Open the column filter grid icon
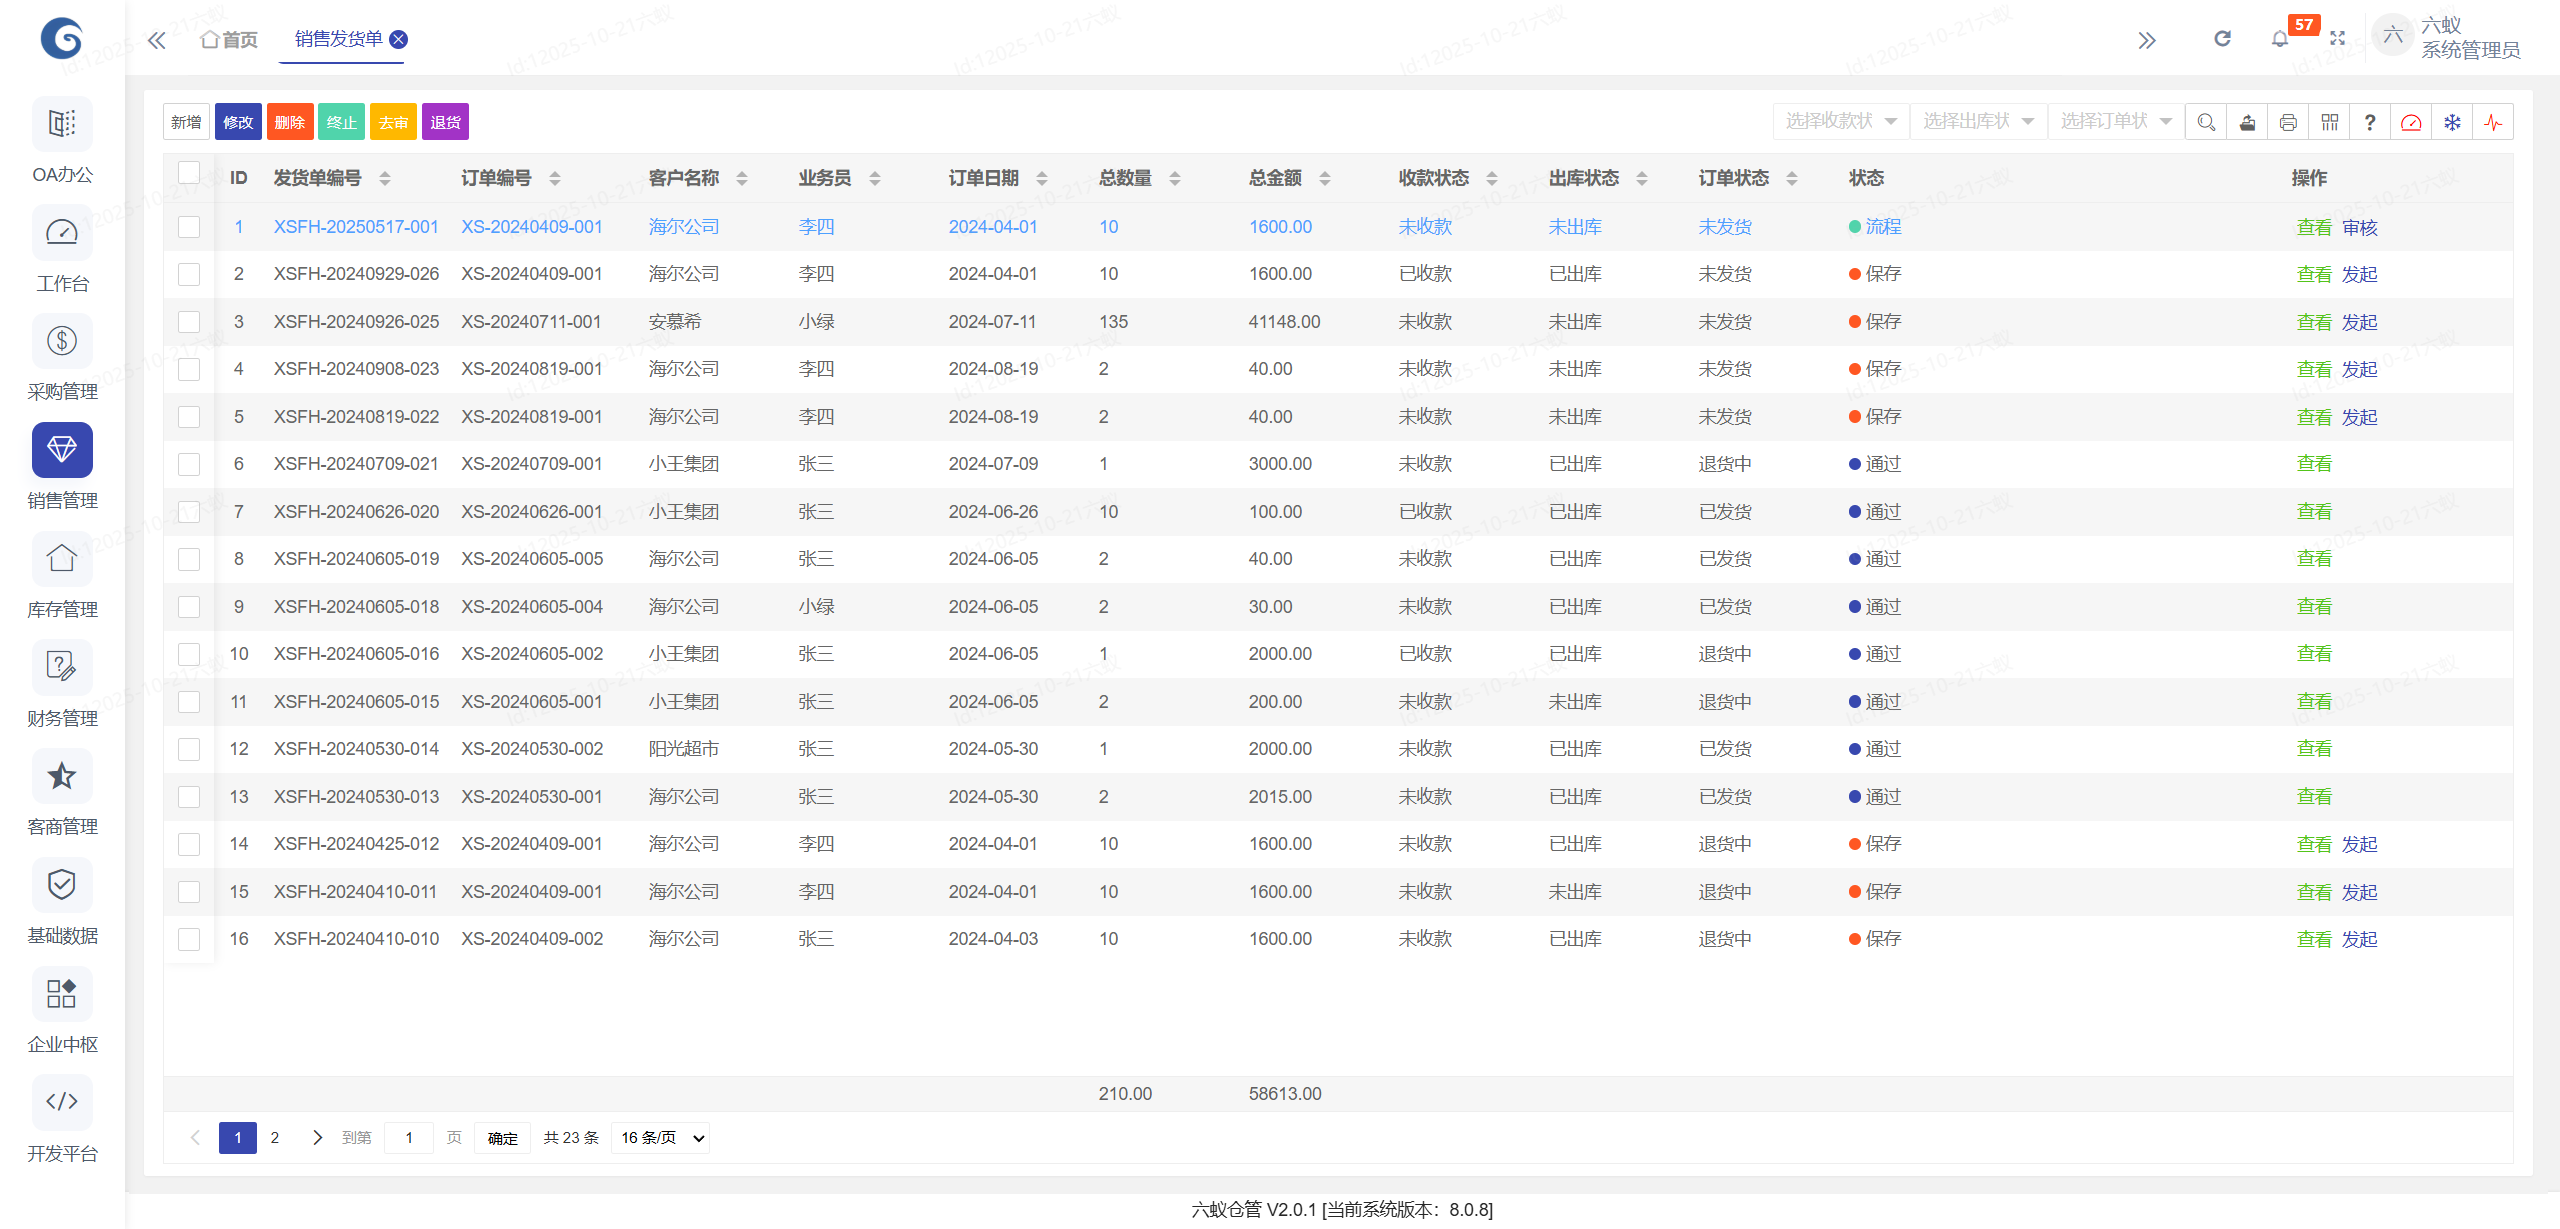Image resolution: width=2560 pixels, height=1229 pixels. (x=2329, y=122)
